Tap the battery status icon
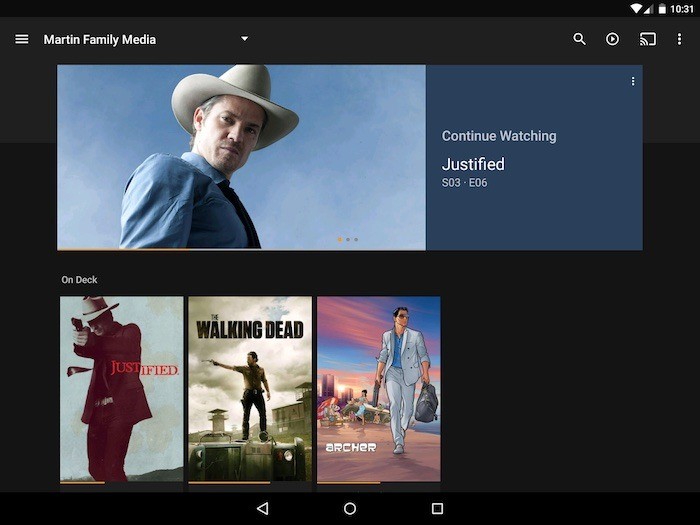This screenshot has height=525, width=700. [662, 8]
